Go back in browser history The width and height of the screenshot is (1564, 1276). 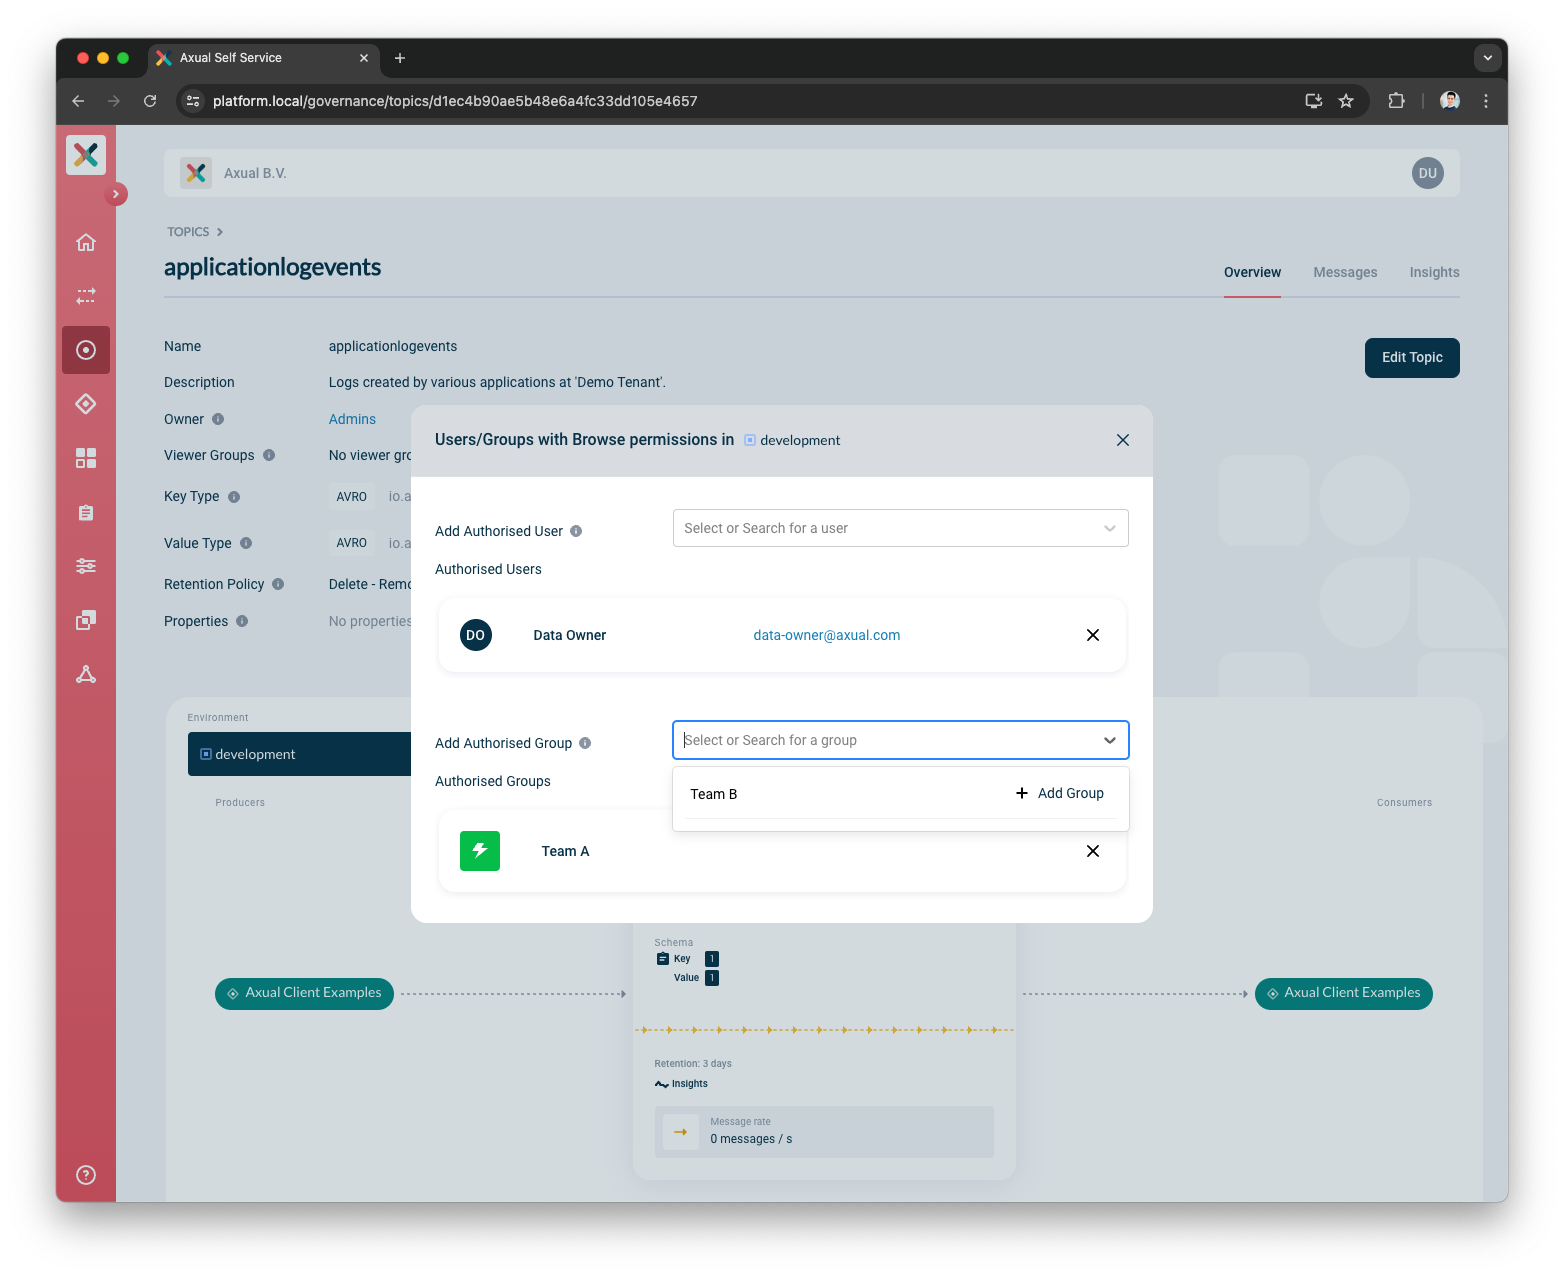[78, 101]
